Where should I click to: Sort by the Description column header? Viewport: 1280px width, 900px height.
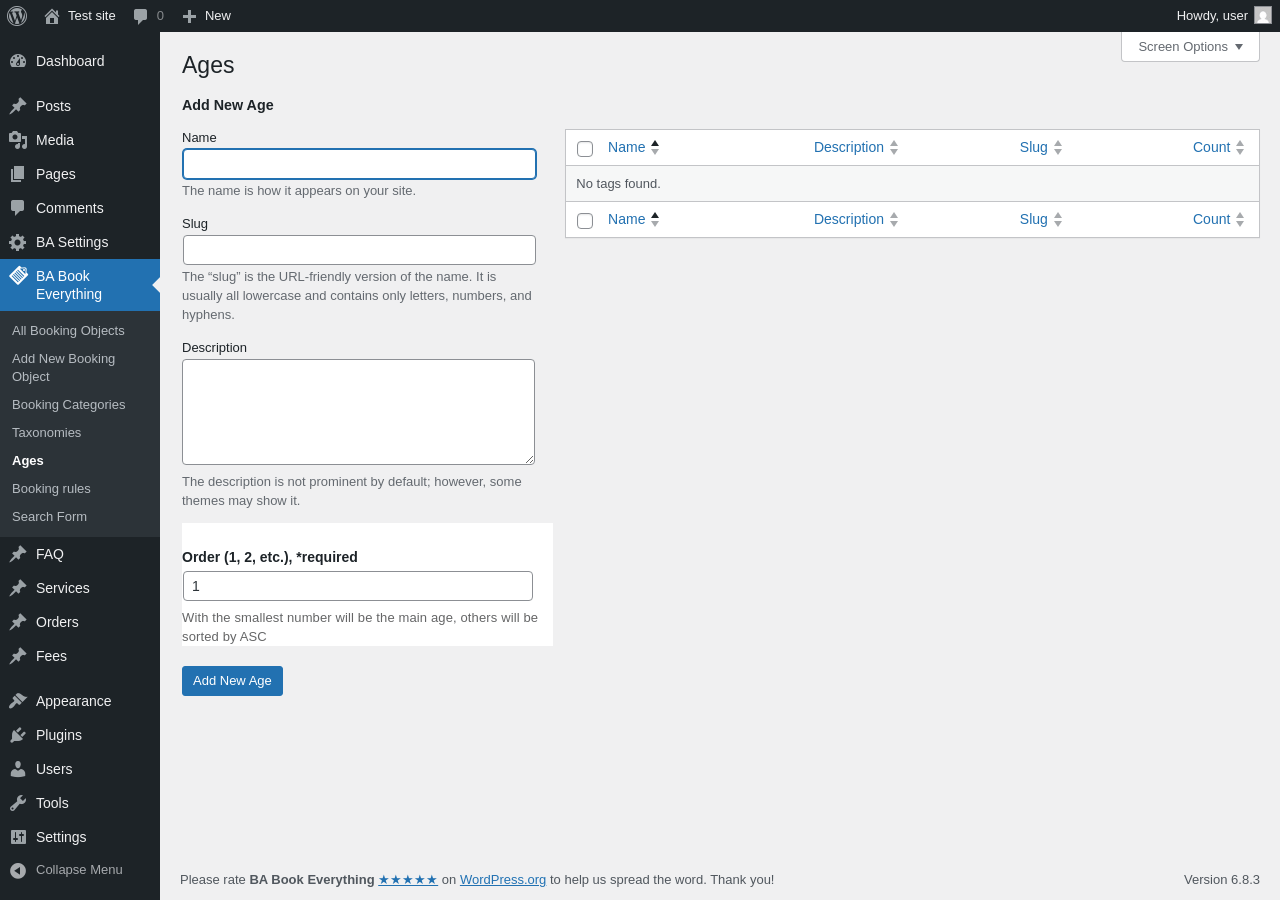pos(849,147)
